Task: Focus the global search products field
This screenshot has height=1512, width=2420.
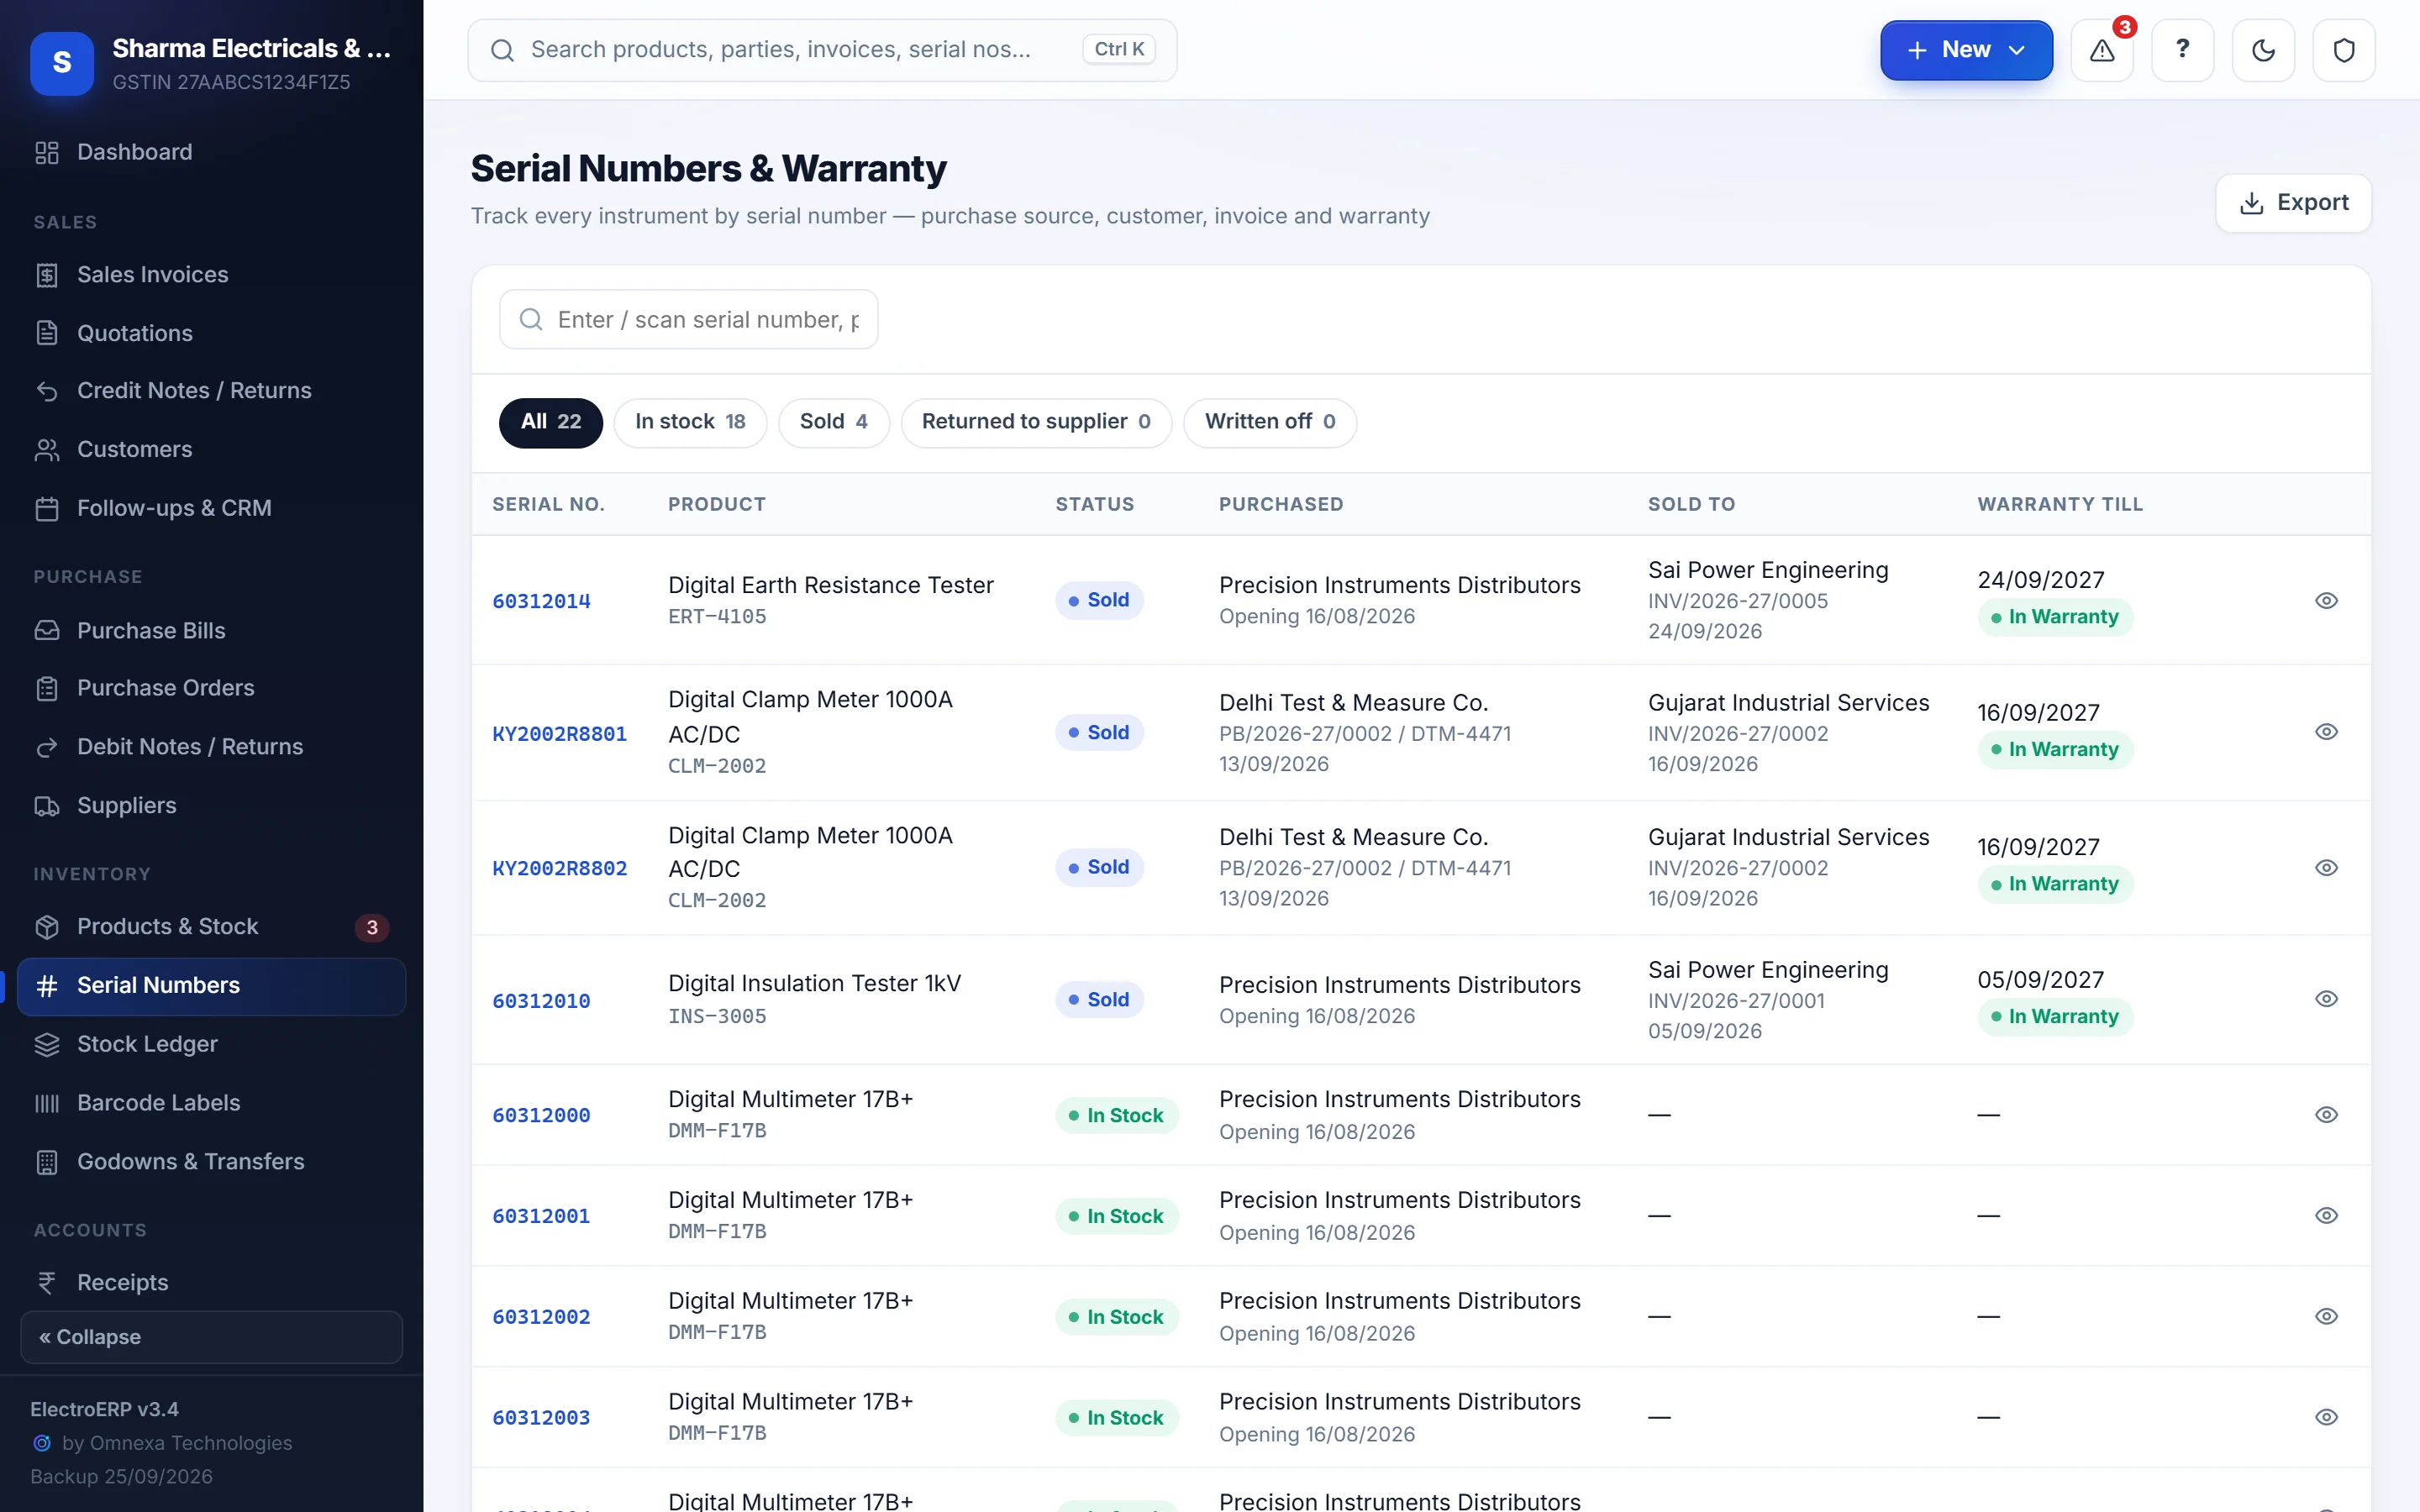Action: tap(822, 50)
